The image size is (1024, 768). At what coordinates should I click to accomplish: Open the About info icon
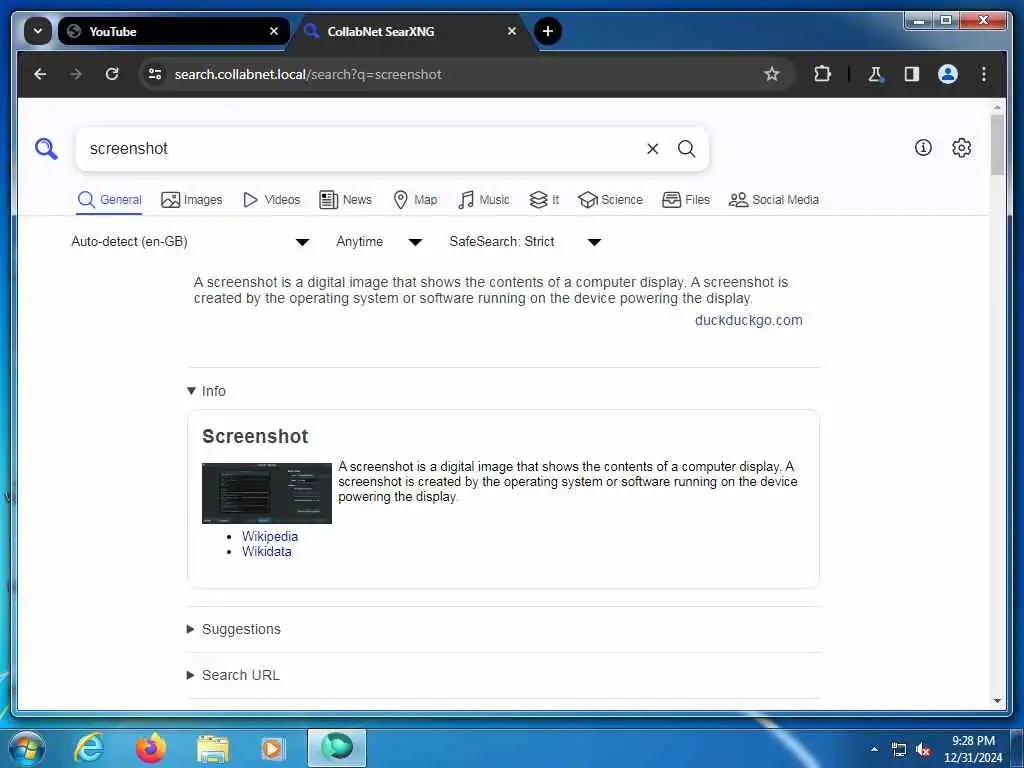click(923, 148)
